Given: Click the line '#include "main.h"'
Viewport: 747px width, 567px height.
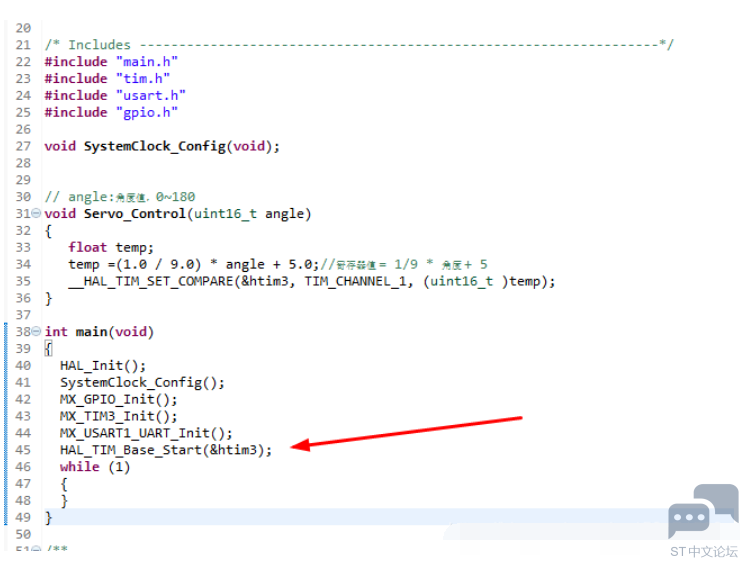Looking at the screenshot, I should click(x=111, y=62).
